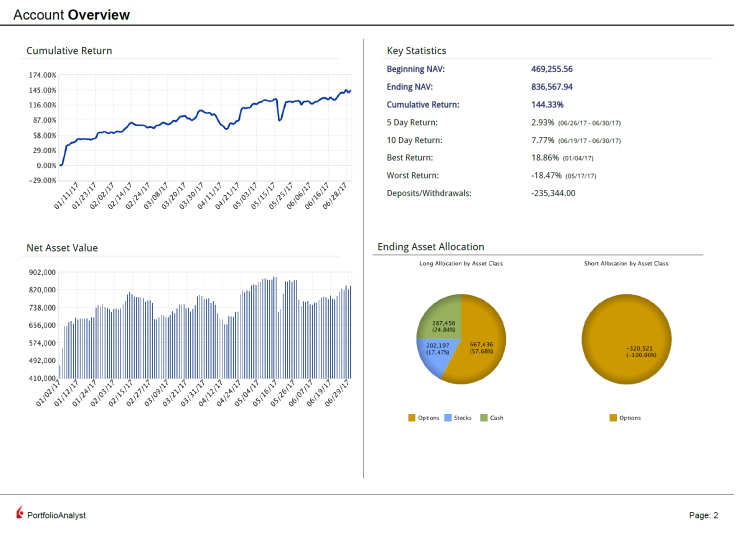Click the value 836,567.94
The image size is (736, 533).
pos(552,87)
